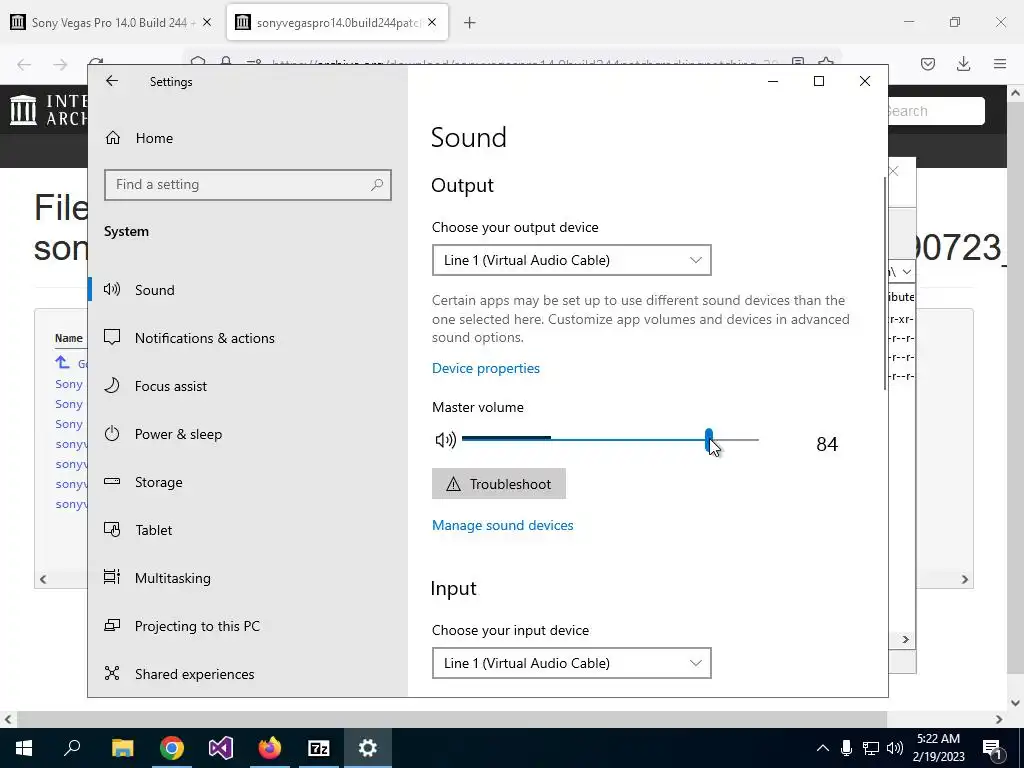Open the notification center icon
1024x768 pixels.
pos(992,748)
